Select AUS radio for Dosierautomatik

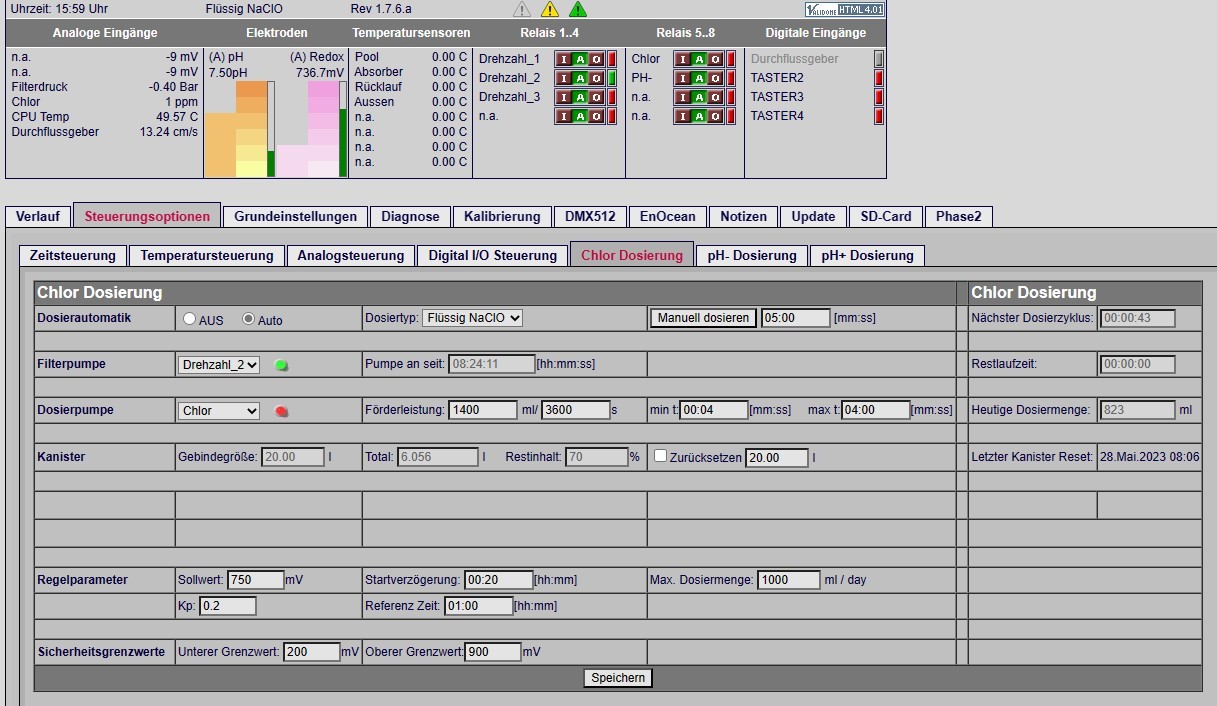tap(190, 319)
